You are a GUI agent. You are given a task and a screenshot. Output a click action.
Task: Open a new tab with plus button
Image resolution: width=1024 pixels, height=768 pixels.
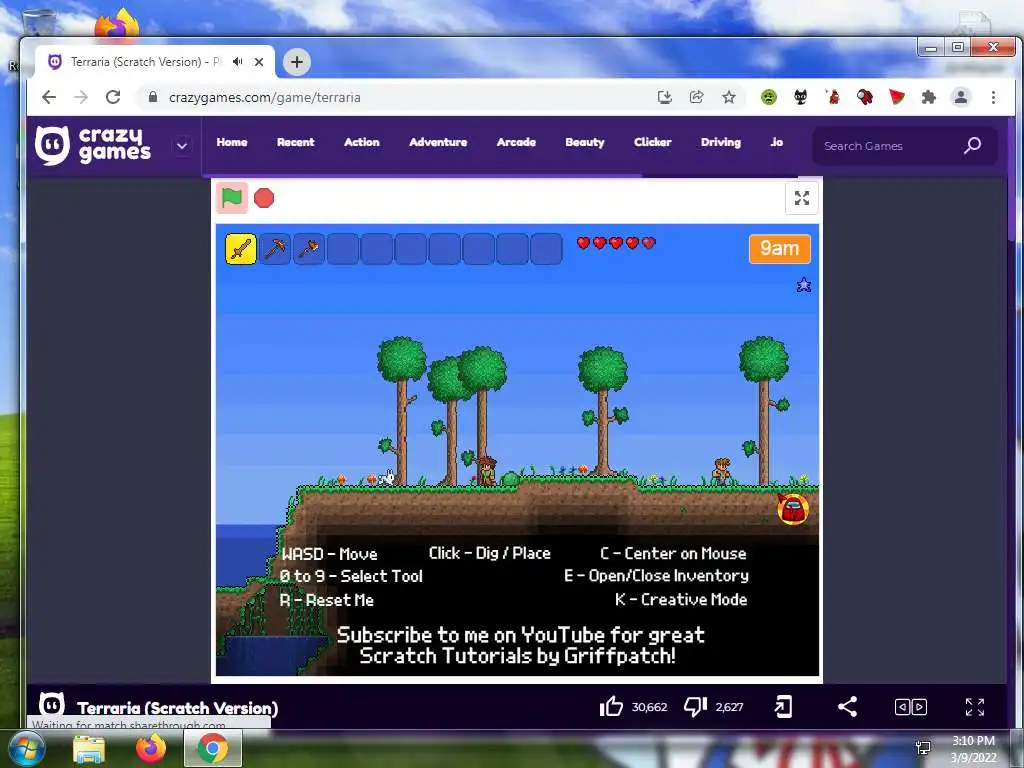pos(296,62)
